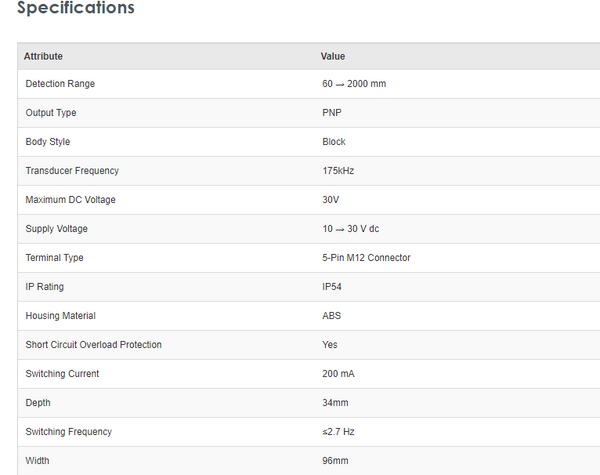Image resolution: width=600 pixels, height=475 pixels.
Task: Click the Value column header
Action: pyautogui.click(x=333, y=56)
